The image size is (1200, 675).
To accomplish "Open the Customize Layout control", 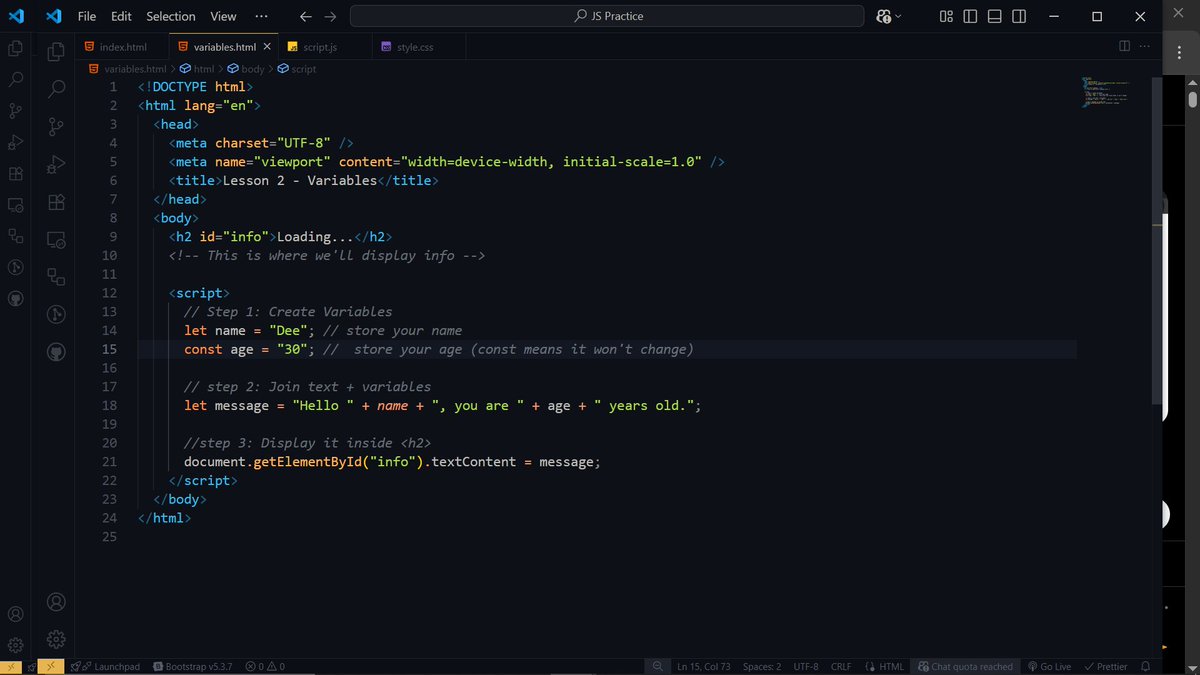I will point(946,16).
